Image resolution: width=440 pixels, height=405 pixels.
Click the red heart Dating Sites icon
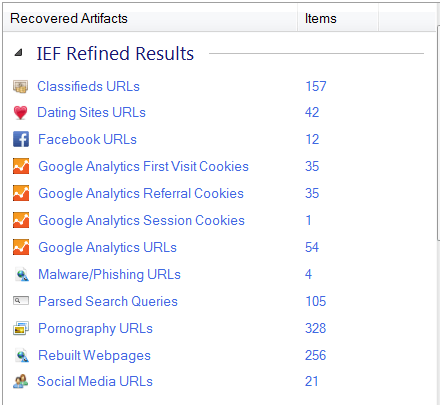coord(21,113)
